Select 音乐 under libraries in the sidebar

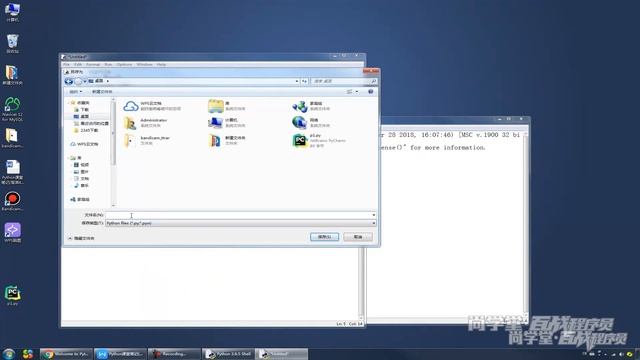click(81, 185)
